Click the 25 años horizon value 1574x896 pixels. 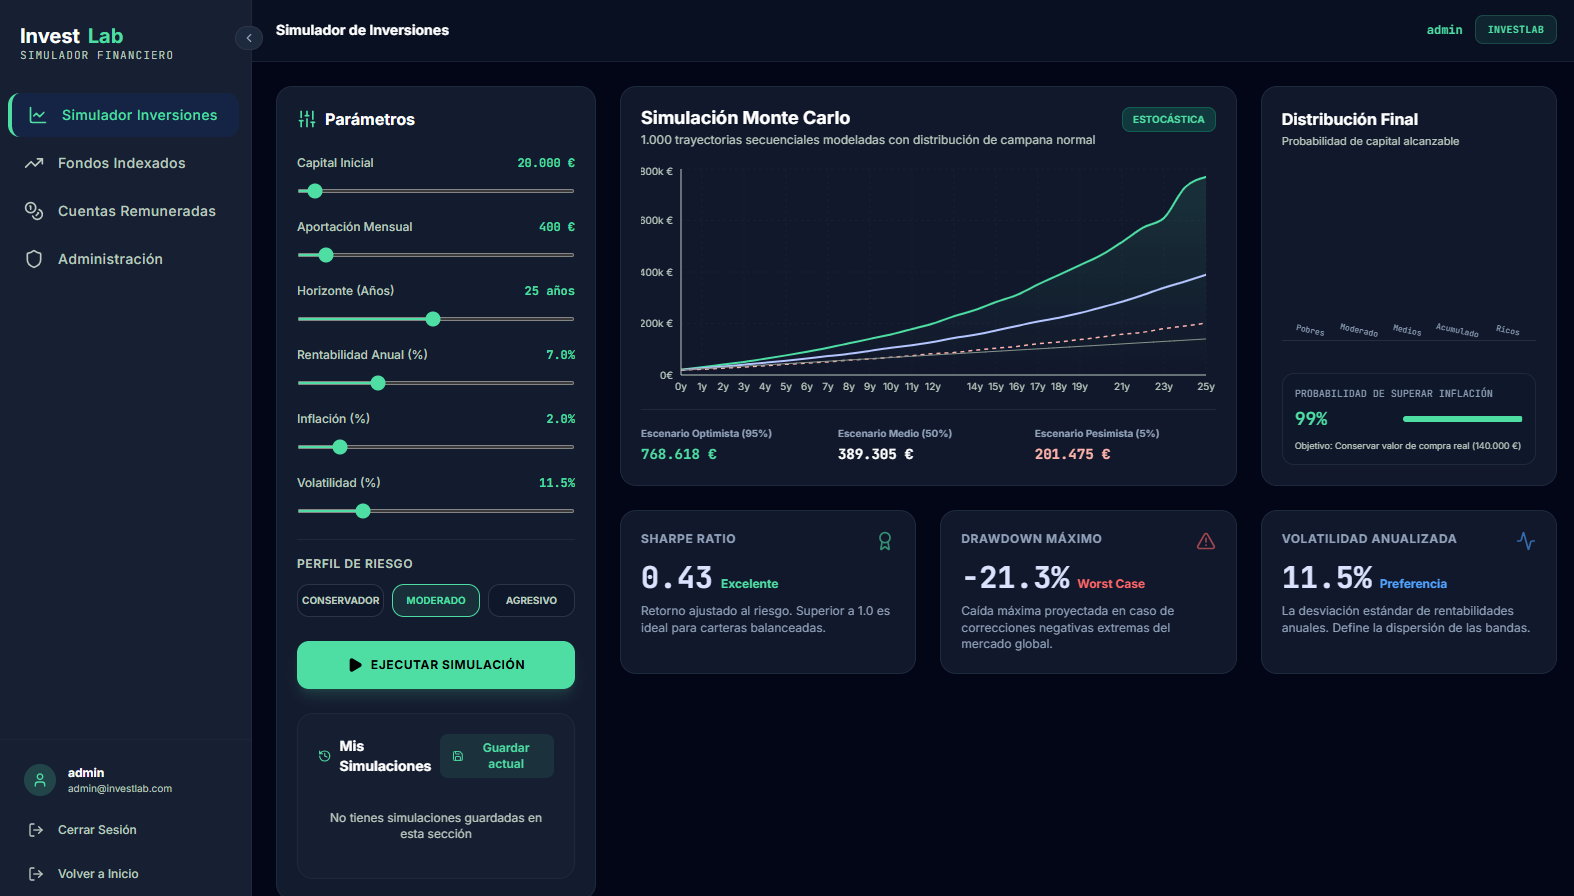tap(550, 291)
